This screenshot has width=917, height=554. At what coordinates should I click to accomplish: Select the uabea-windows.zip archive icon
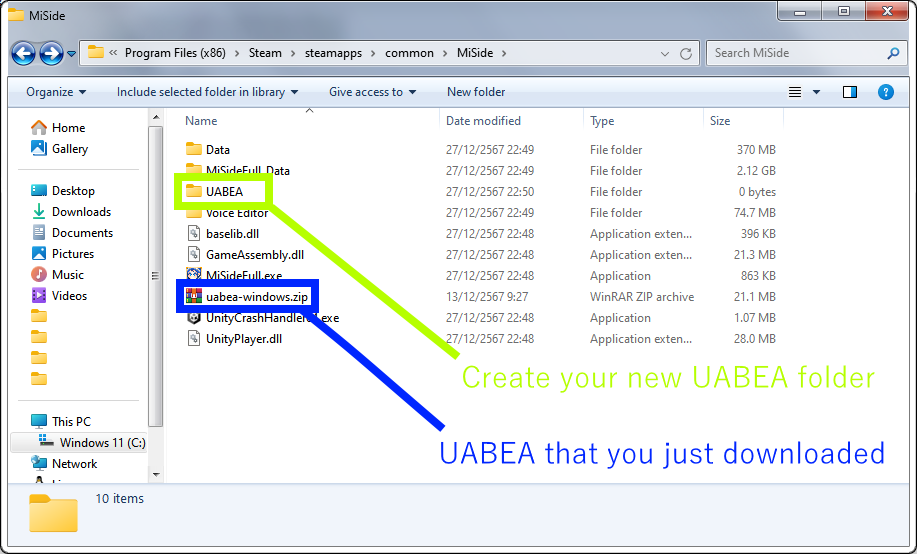click(194, 296)
